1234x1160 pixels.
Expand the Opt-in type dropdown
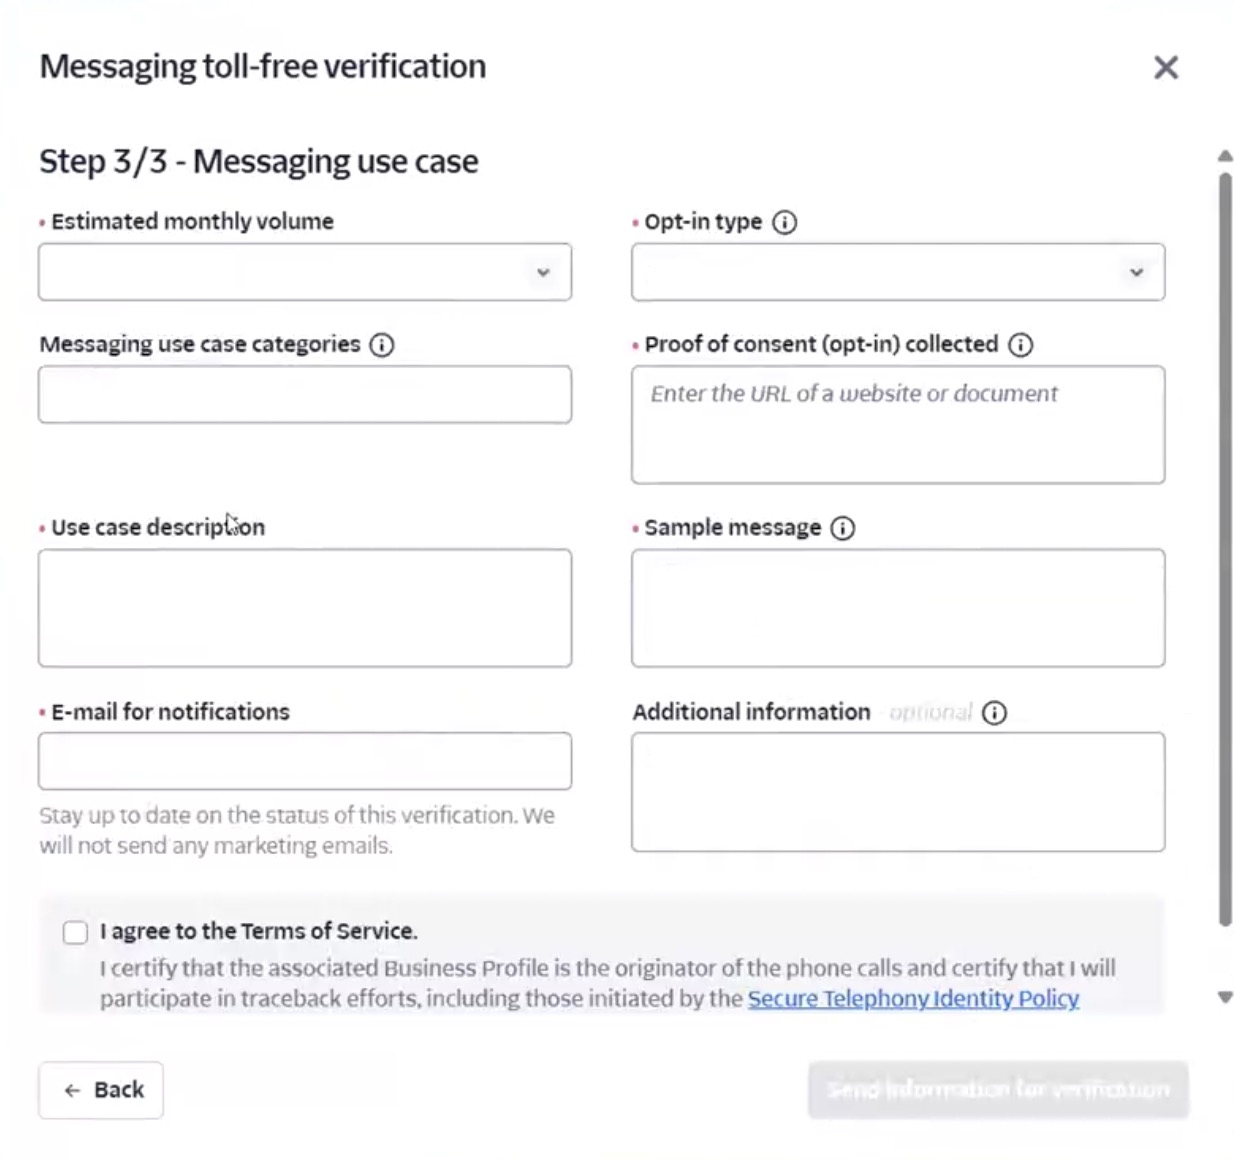coord(897,272)
